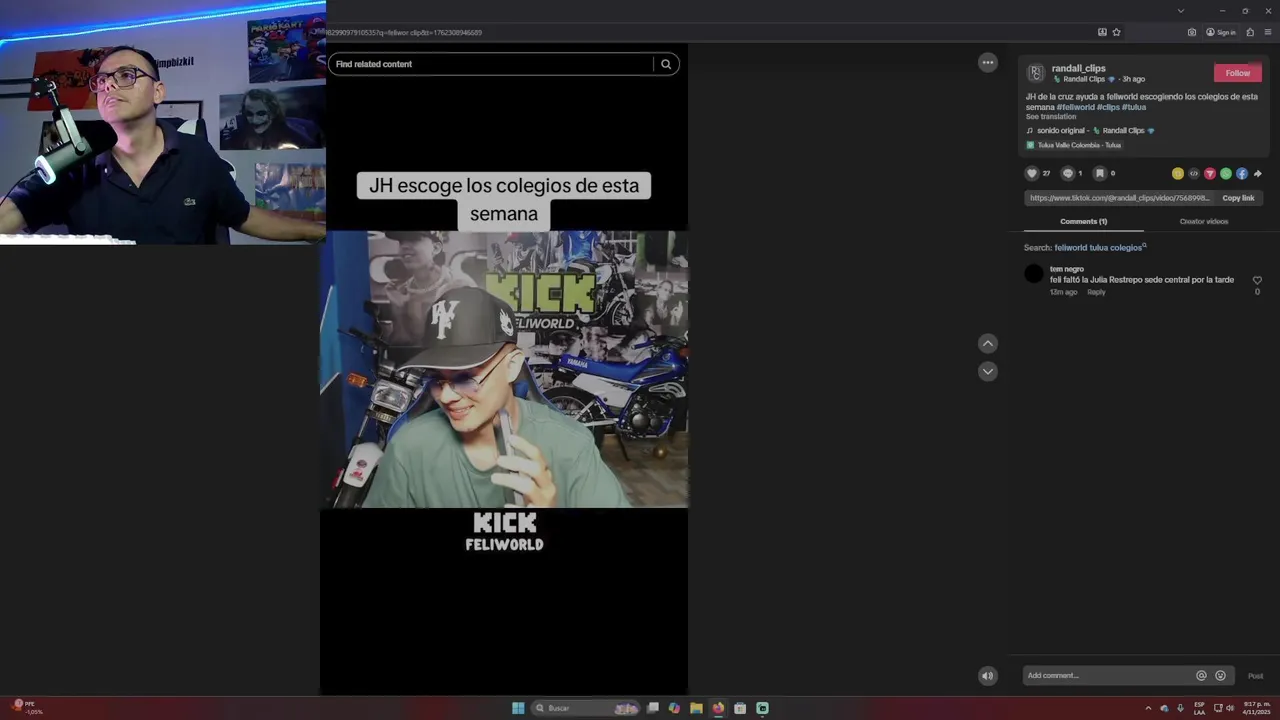Click the red send-to-friends share icon
This screenshot has width=1280, height=720.
pyautogui.click(x=1210, y=173)
